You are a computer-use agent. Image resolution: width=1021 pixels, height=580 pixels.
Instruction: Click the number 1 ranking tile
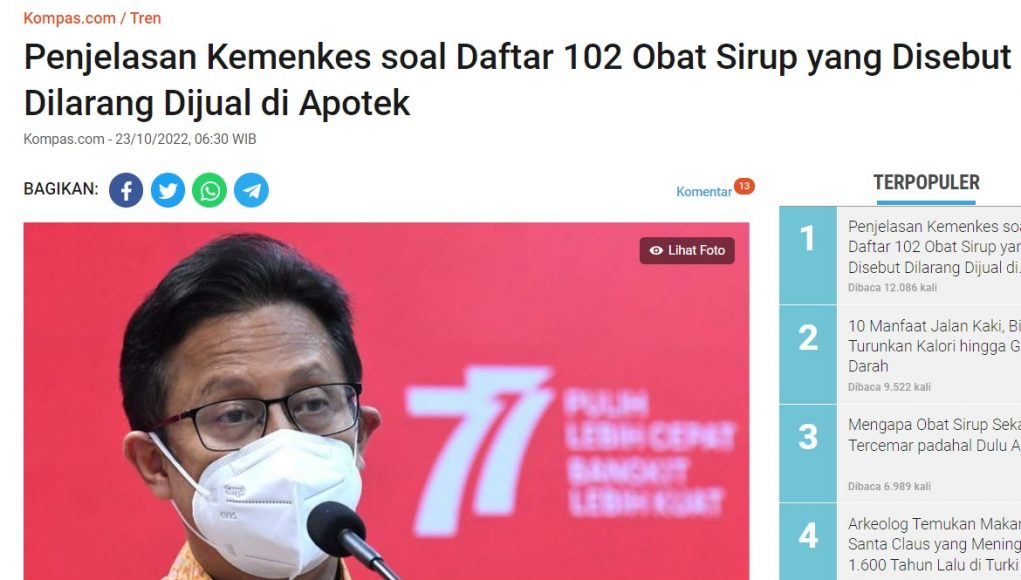pos(808,255)
